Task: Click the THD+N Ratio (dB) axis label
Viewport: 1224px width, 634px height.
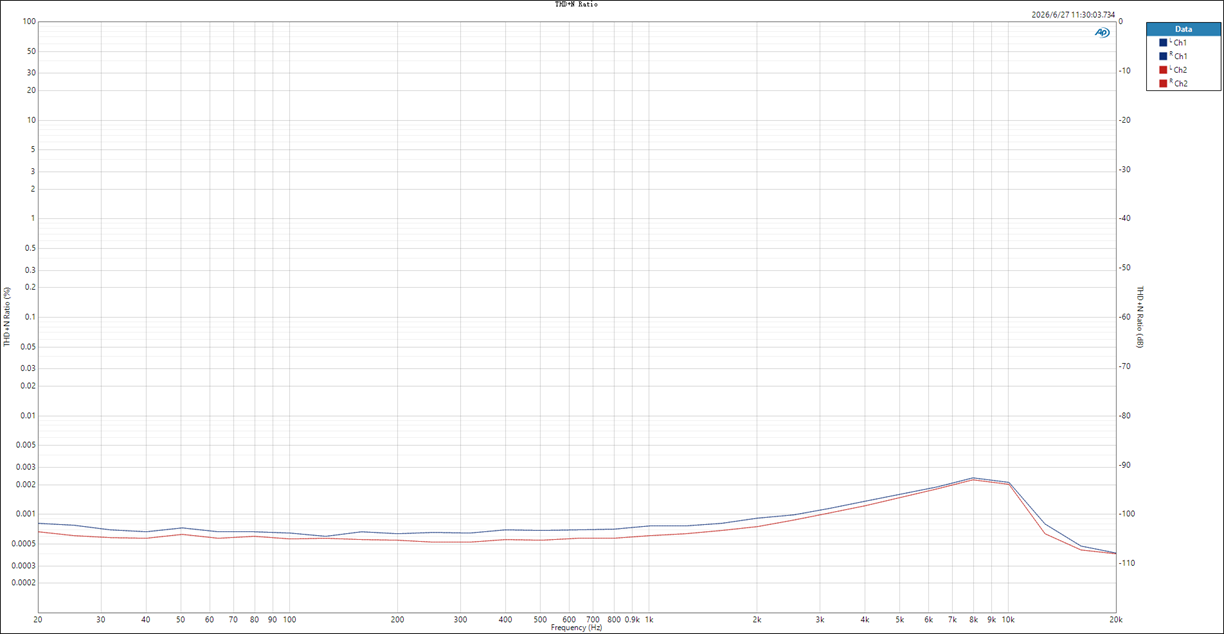Action: pos(1139,317)
